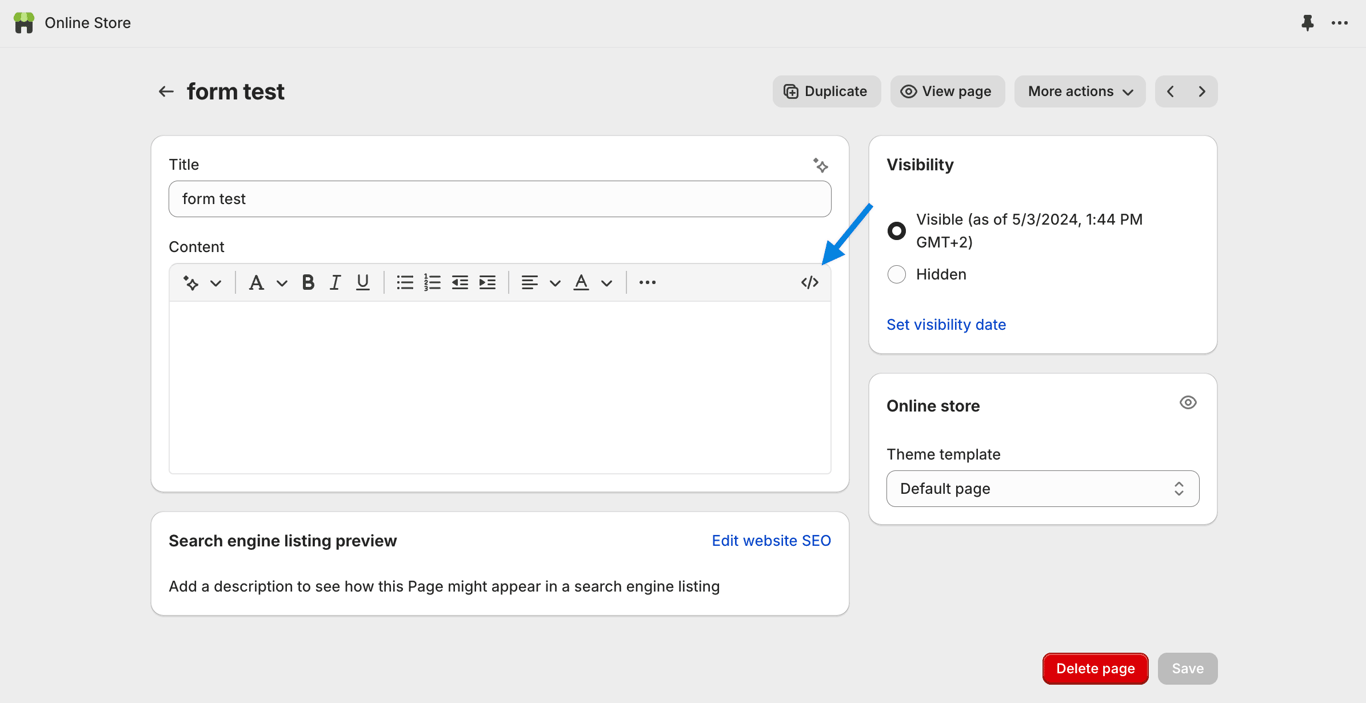Open the text alignment dropdown

point(540,283)
